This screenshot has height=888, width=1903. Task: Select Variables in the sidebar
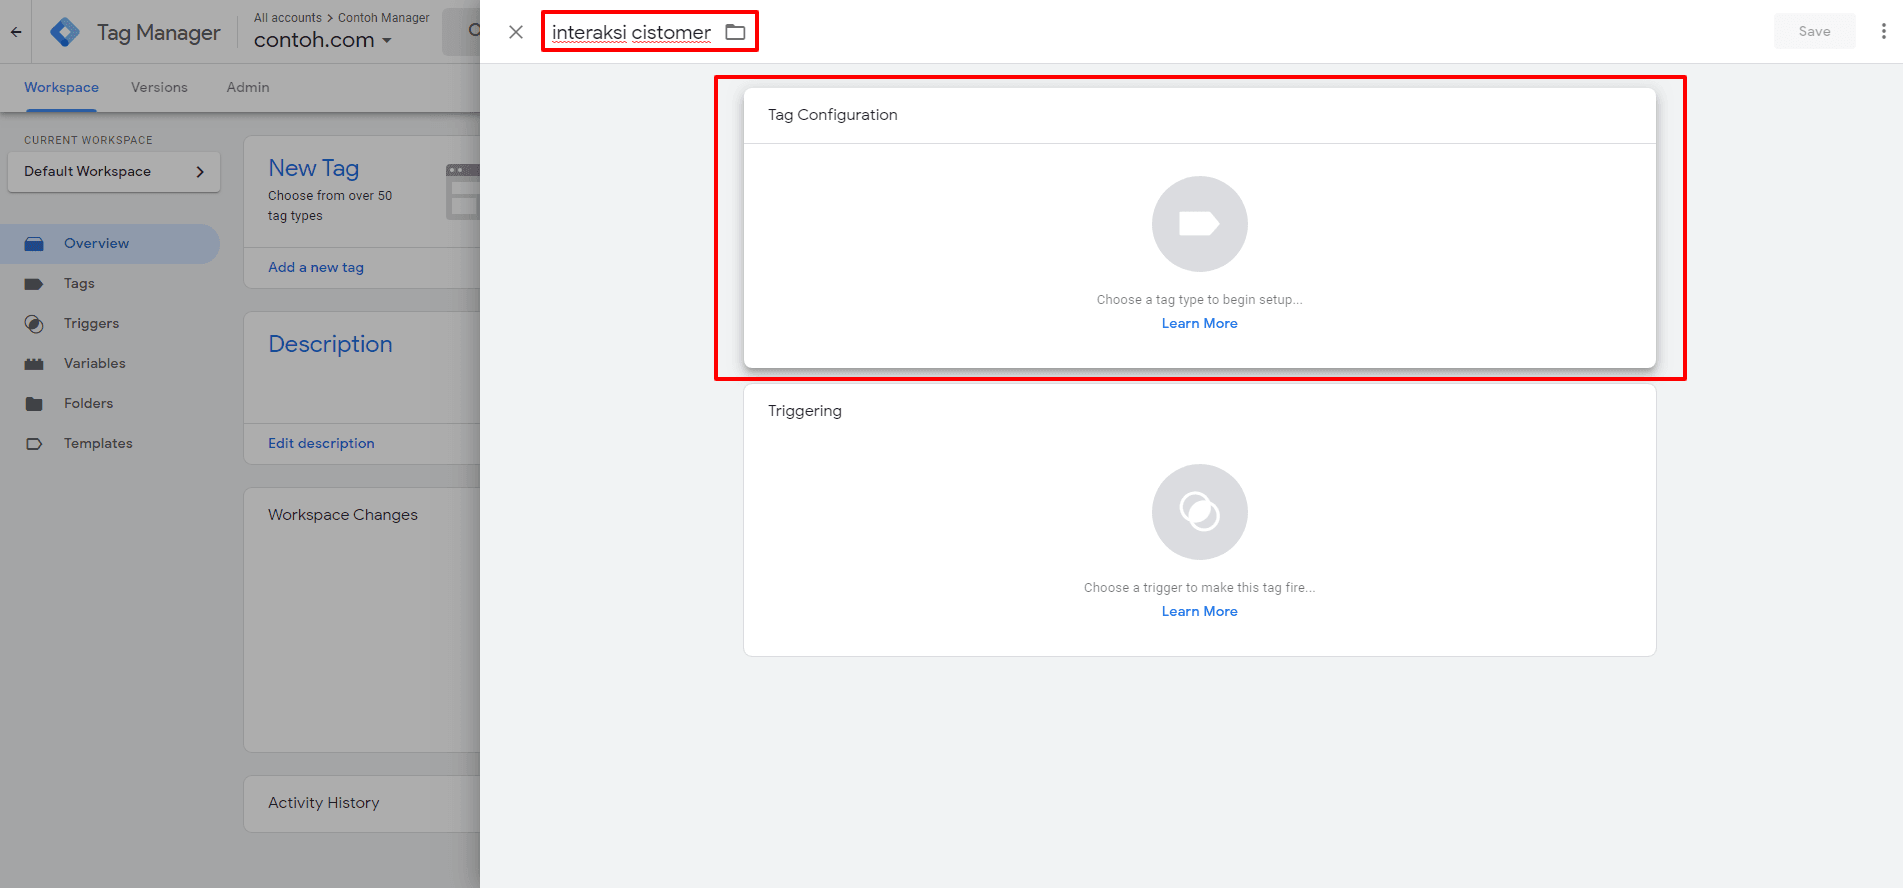(x=95, y=364)
